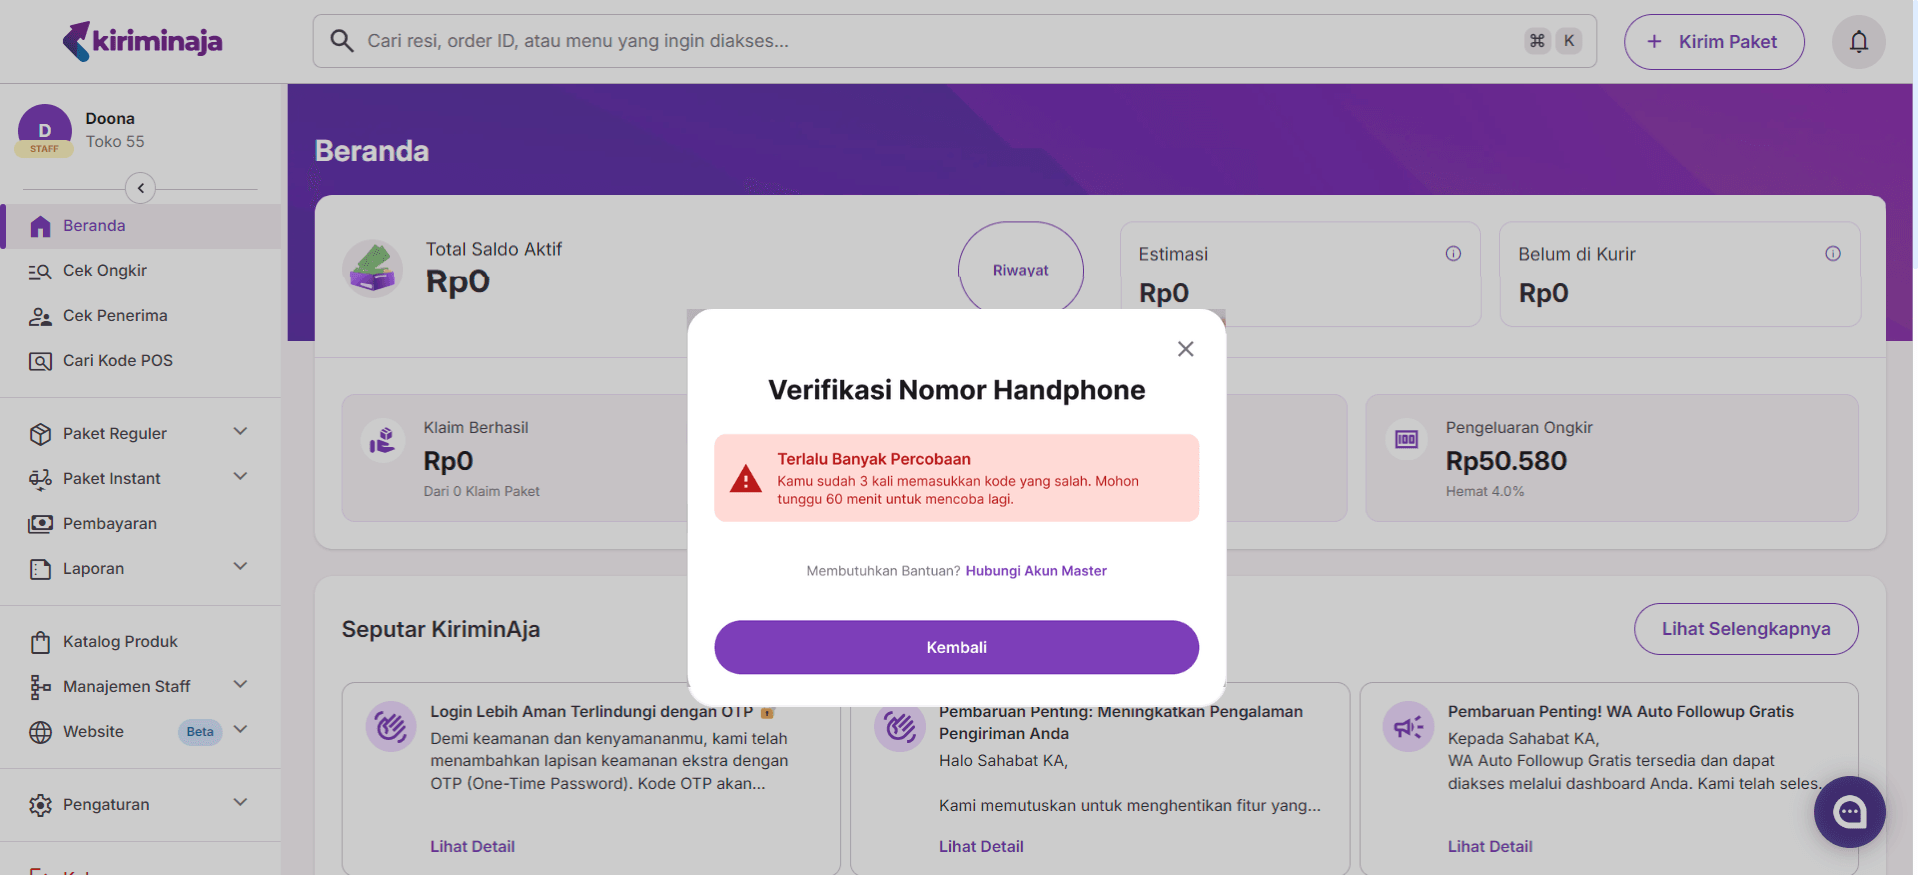1920x875 pixels.
Task: Close the phone verification dialog
Action: 1185,349
